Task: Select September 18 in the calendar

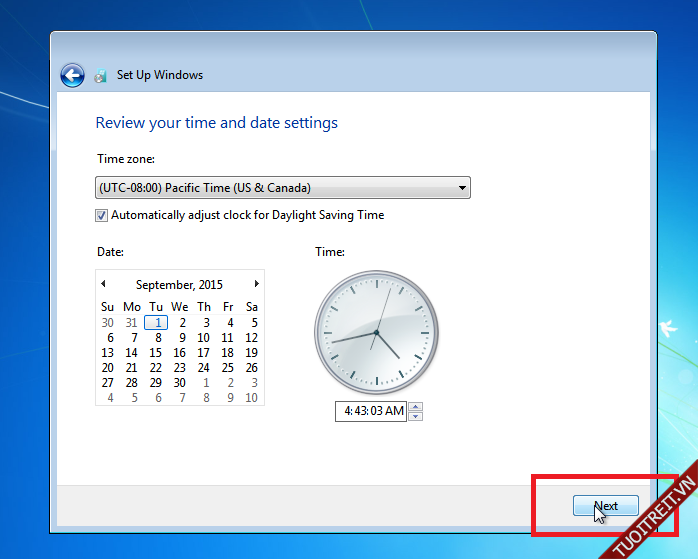Action: (228, 352)
